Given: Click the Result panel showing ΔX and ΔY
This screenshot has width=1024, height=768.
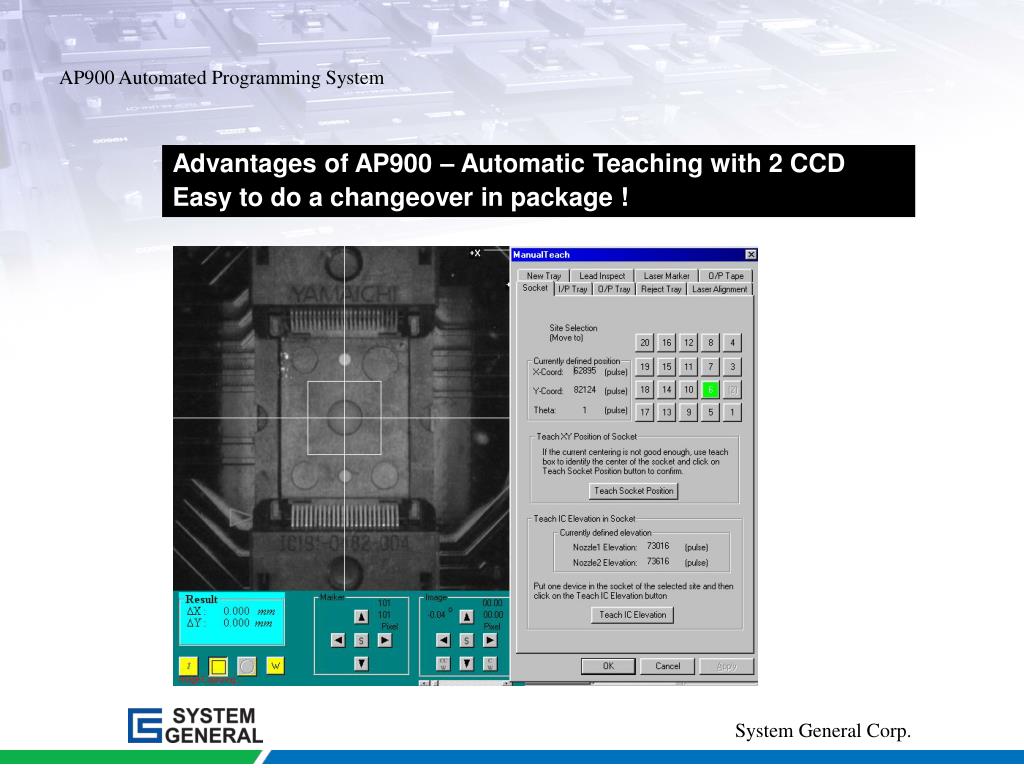Looking at the screenshot, I should coord(232,618).
